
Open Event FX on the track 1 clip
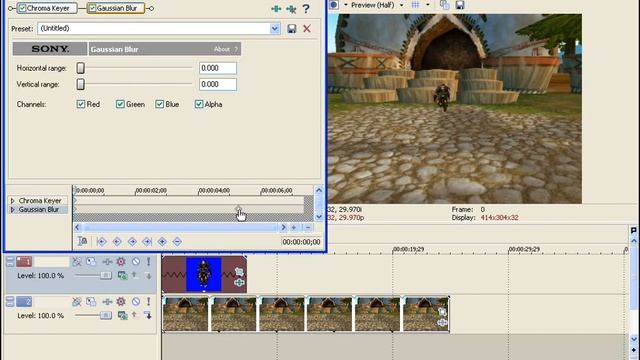[x=239, y=282]
